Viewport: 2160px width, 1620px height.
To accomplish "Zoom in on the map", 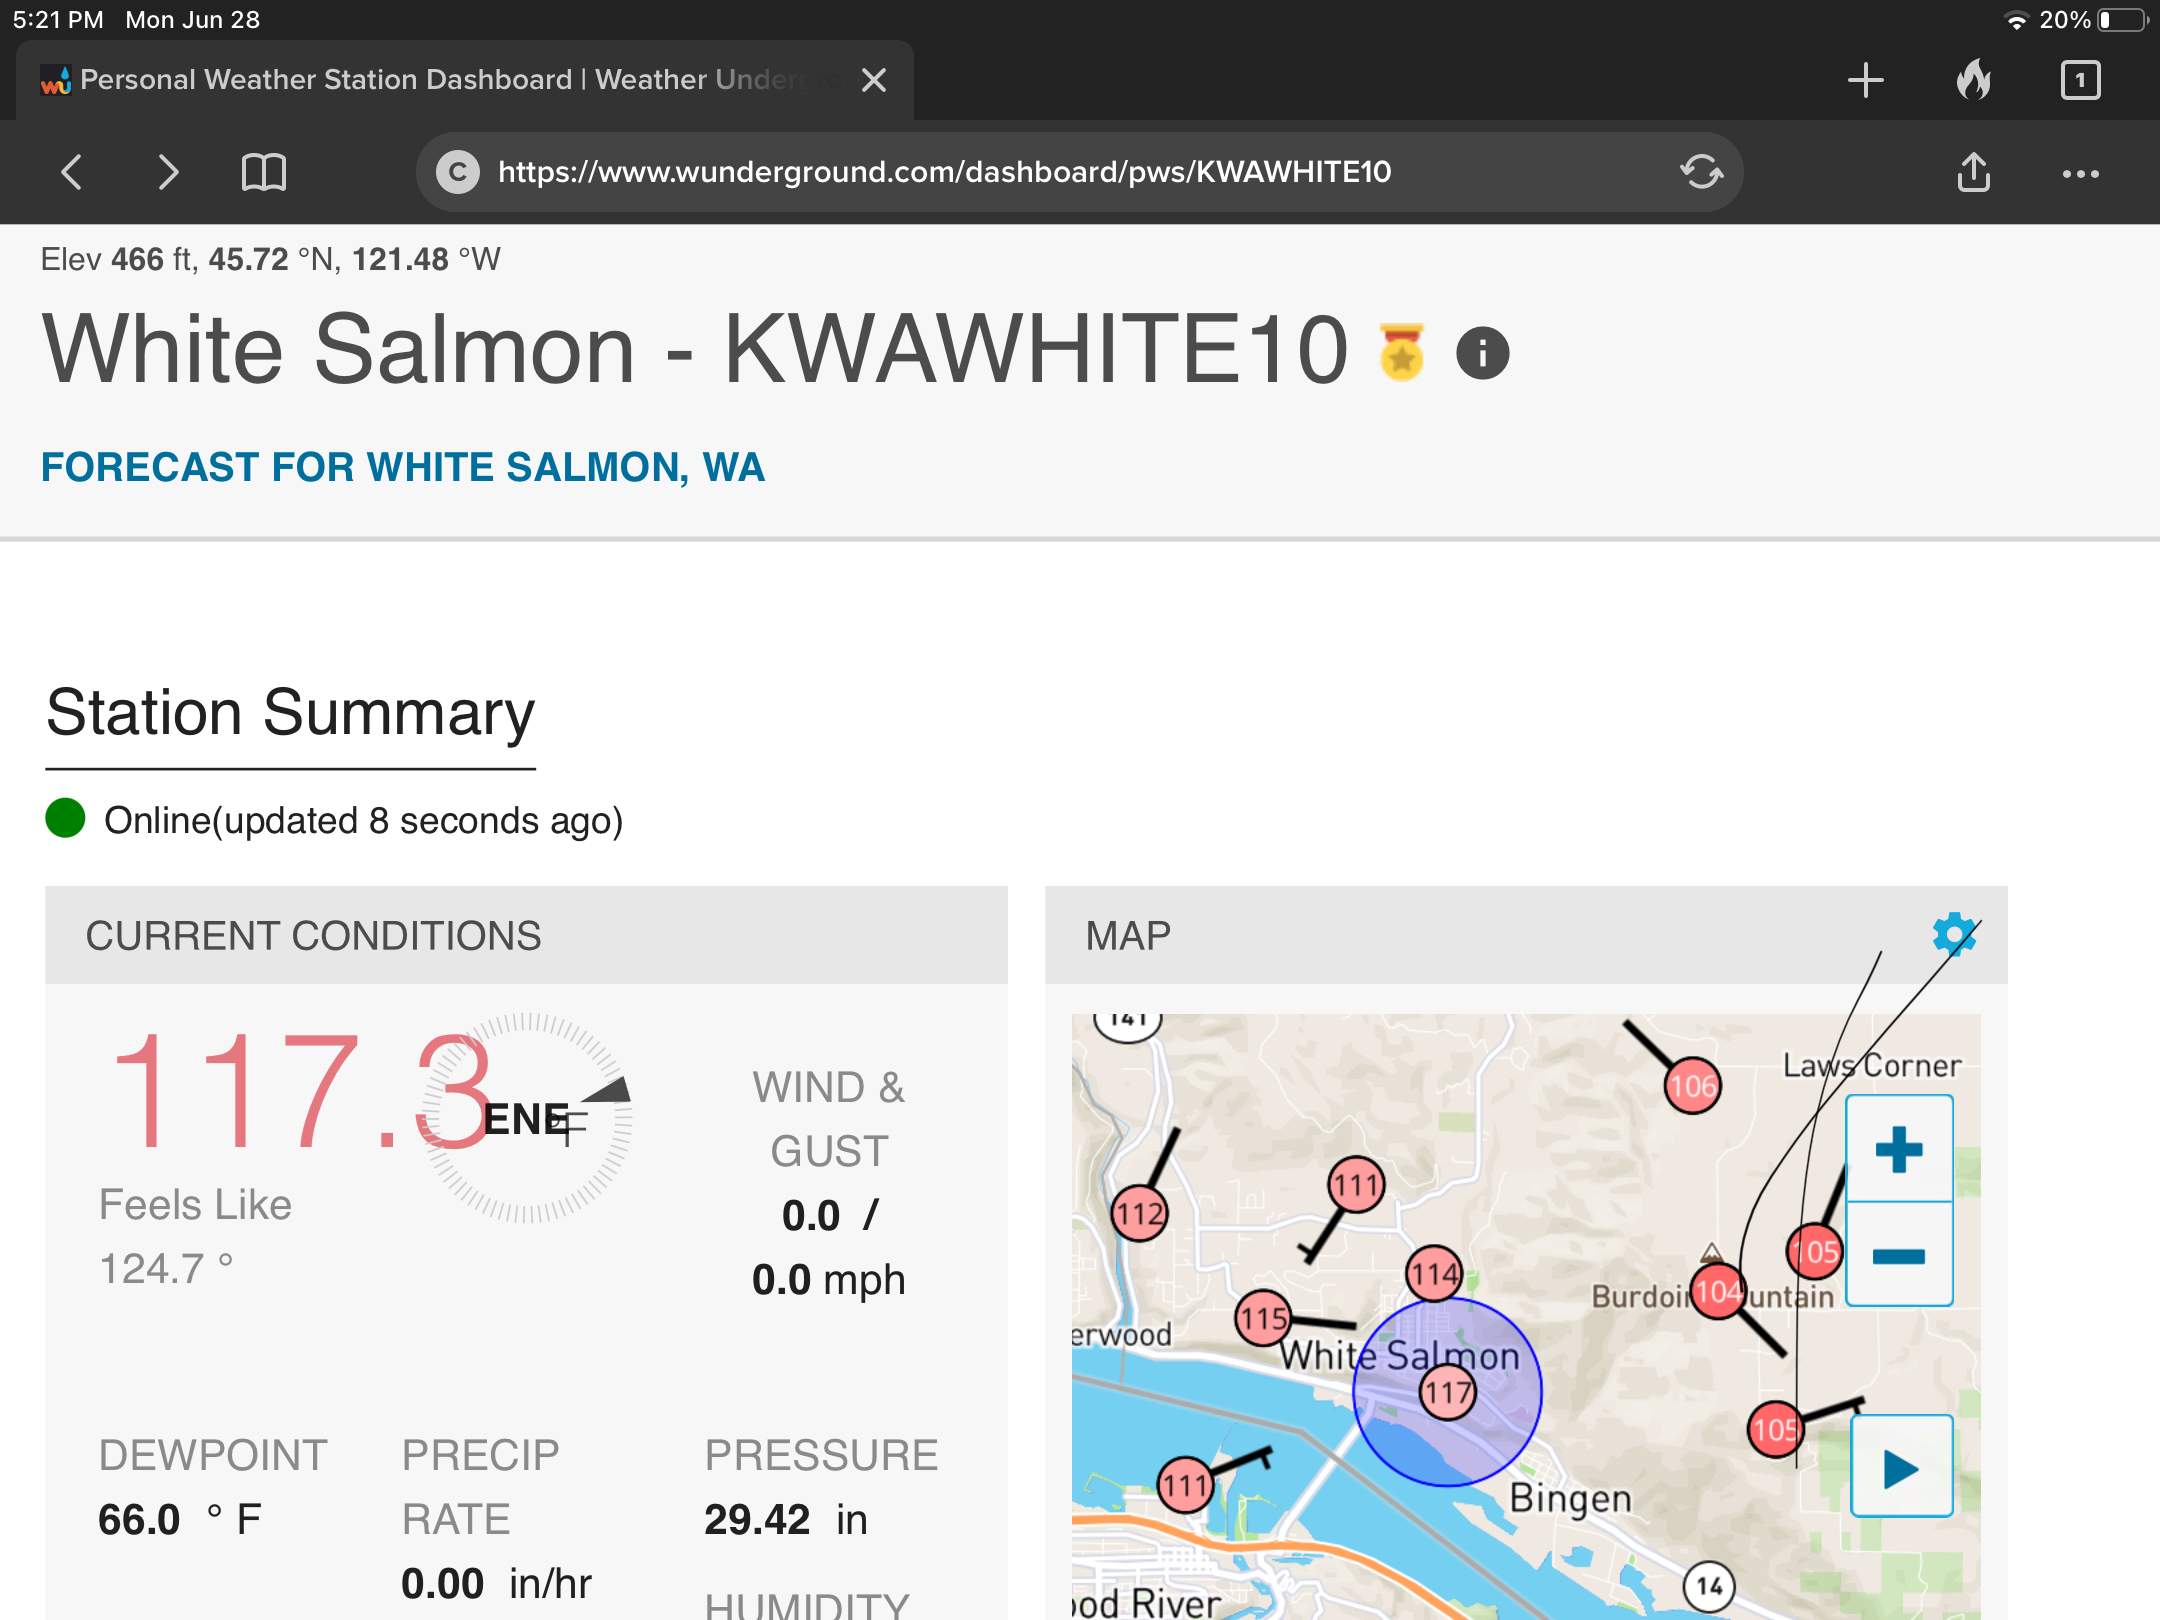I will click(x=1899, y=1149).
